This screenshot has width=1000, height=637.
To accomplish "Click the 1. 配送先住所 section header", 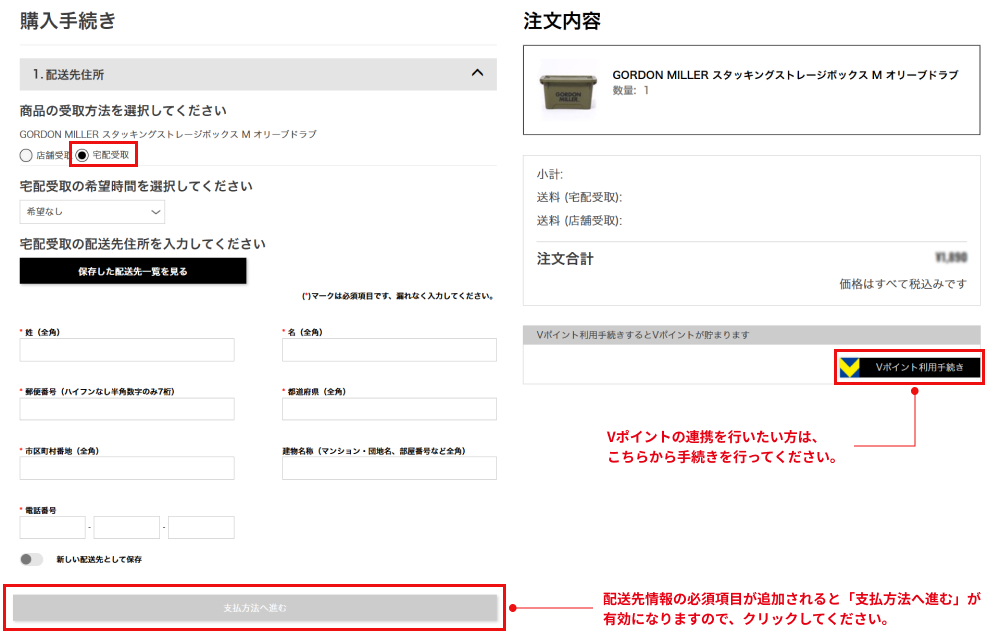I will click(258, 75).
